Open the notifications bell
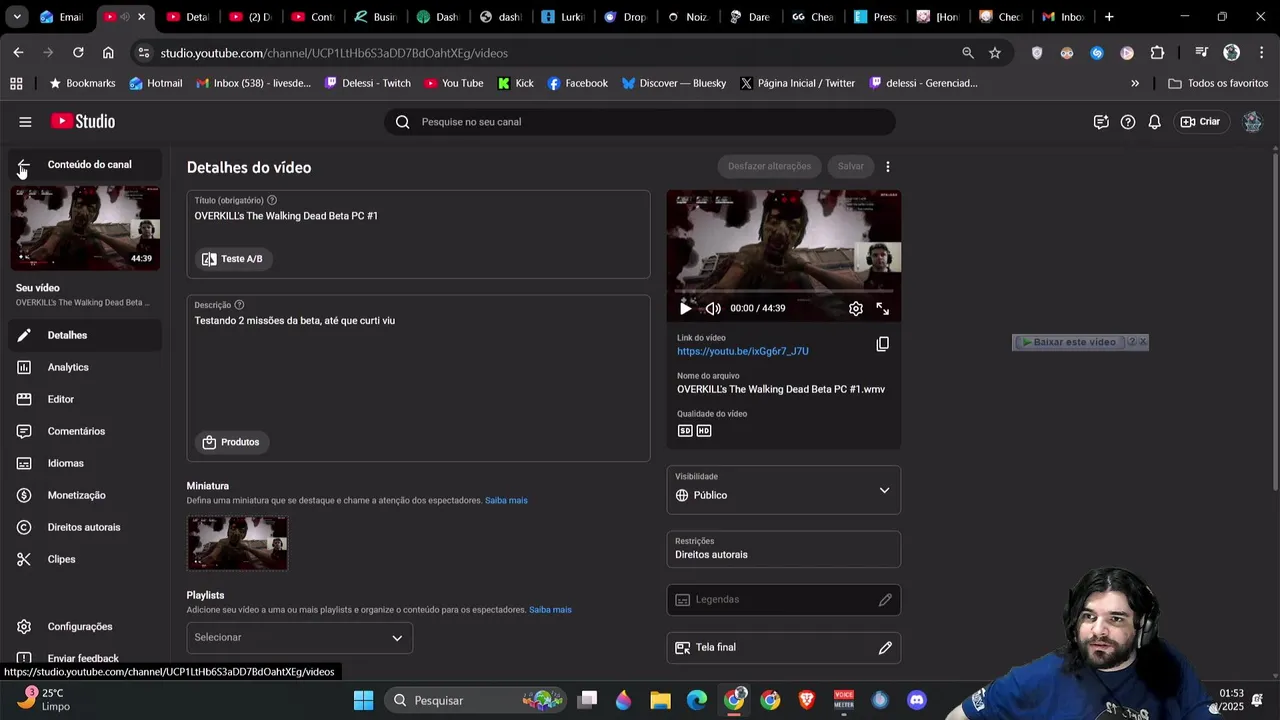Image resolution: width=1280 pixels, height=720 pixels. pos(1155,122)
